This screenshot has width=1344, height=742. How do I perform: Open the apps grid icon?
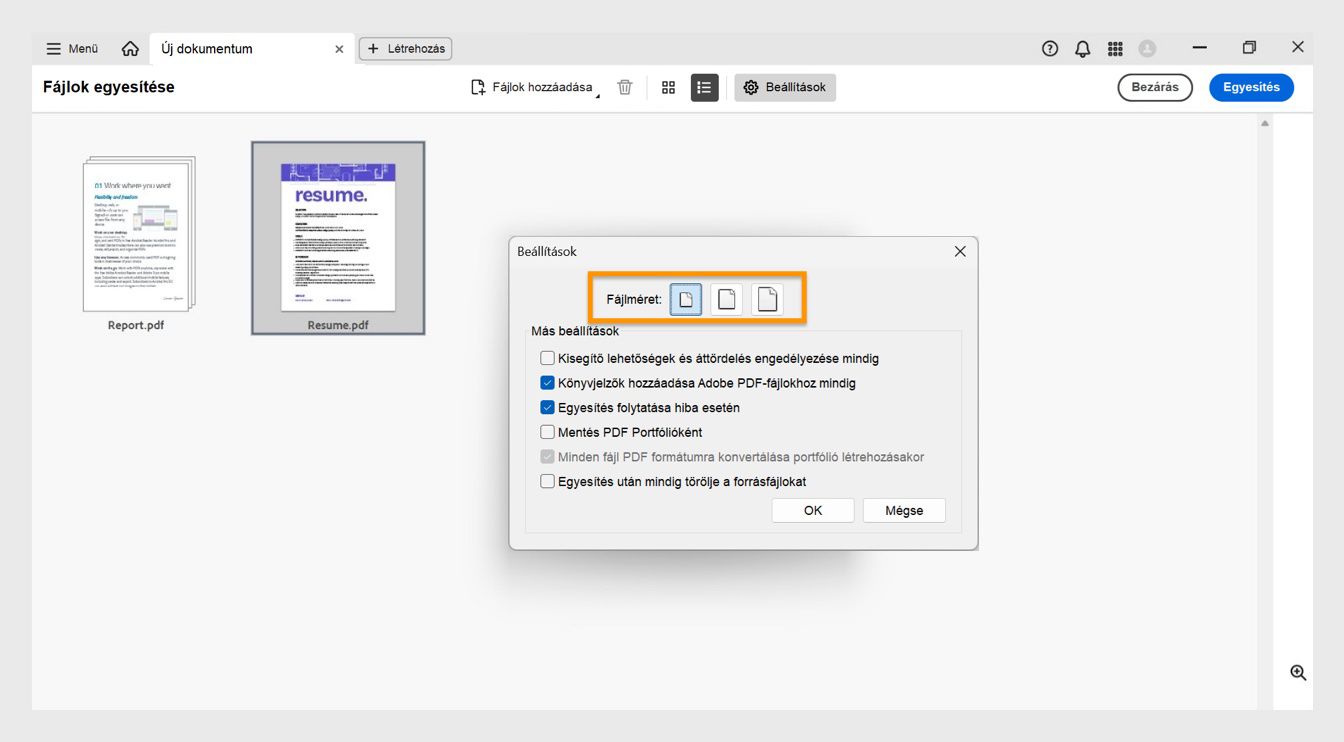1116,48
